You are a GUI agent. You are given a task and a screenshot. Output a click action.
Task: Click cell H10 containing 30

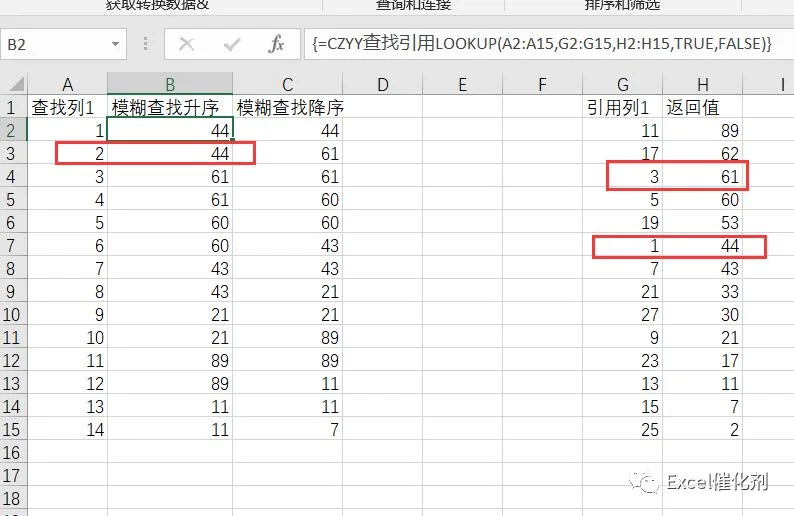(702, 314)
